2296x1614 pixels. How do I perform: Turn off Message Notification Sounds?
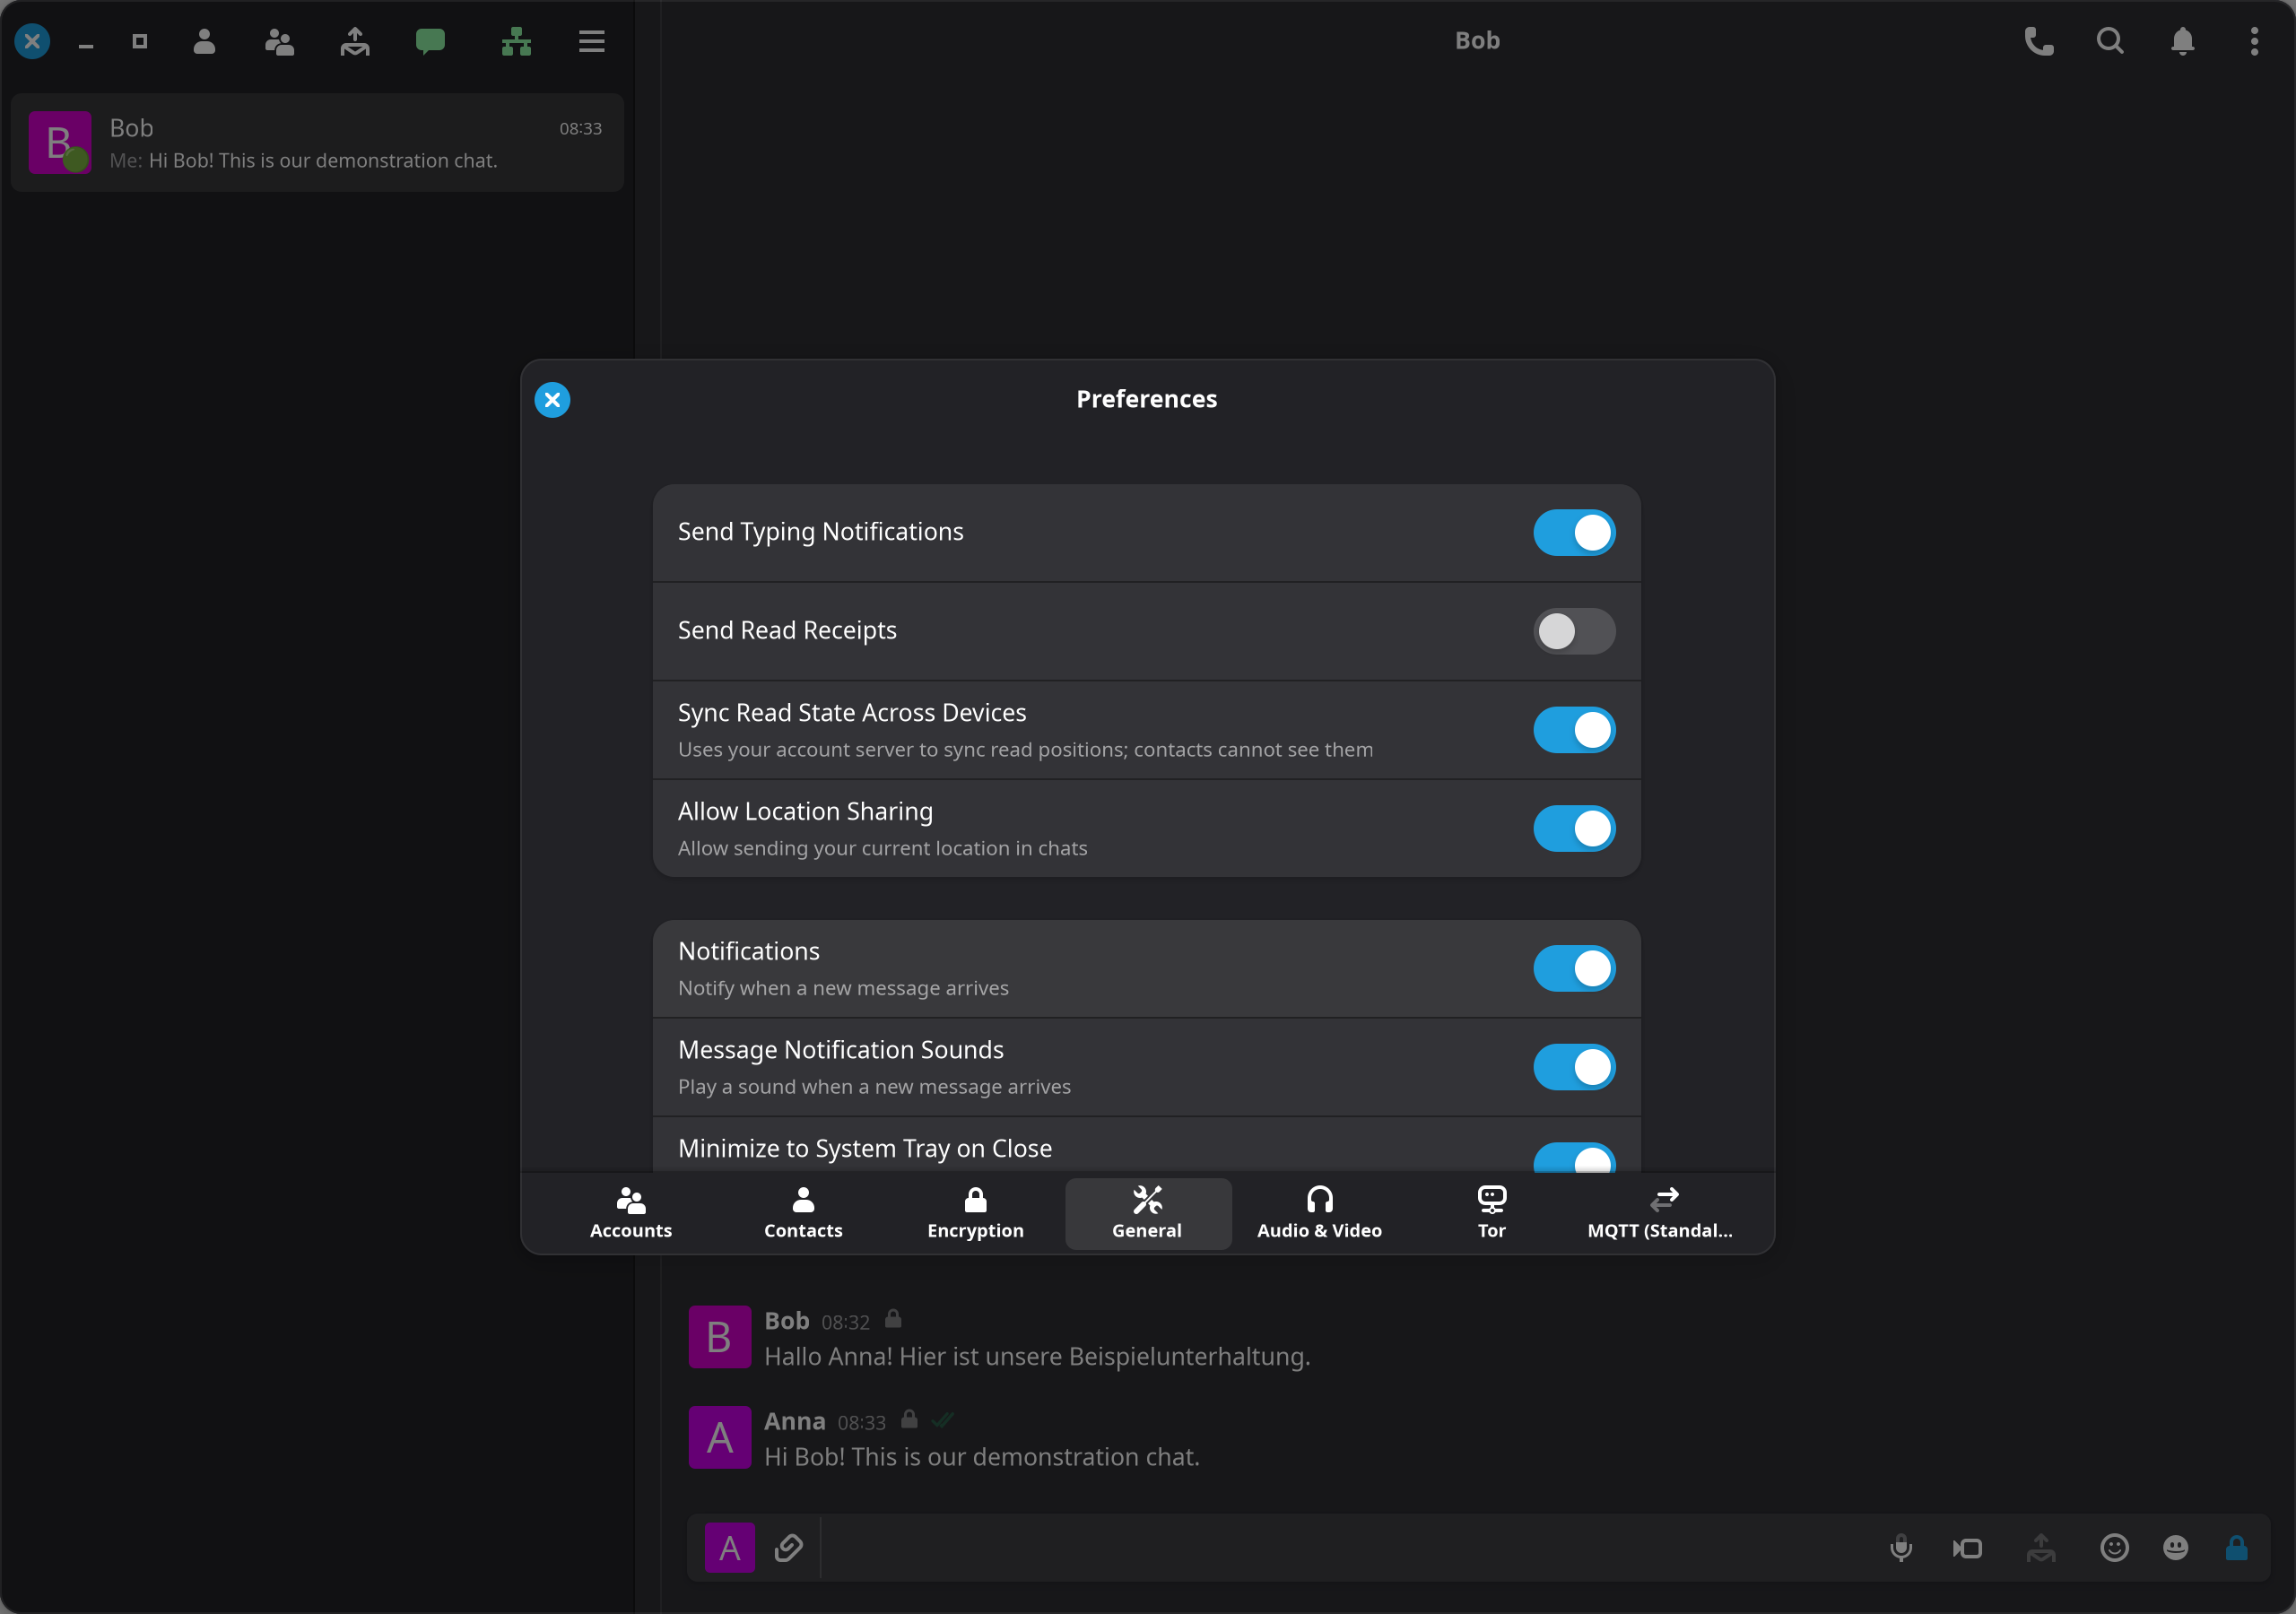pos(1574,1067)
